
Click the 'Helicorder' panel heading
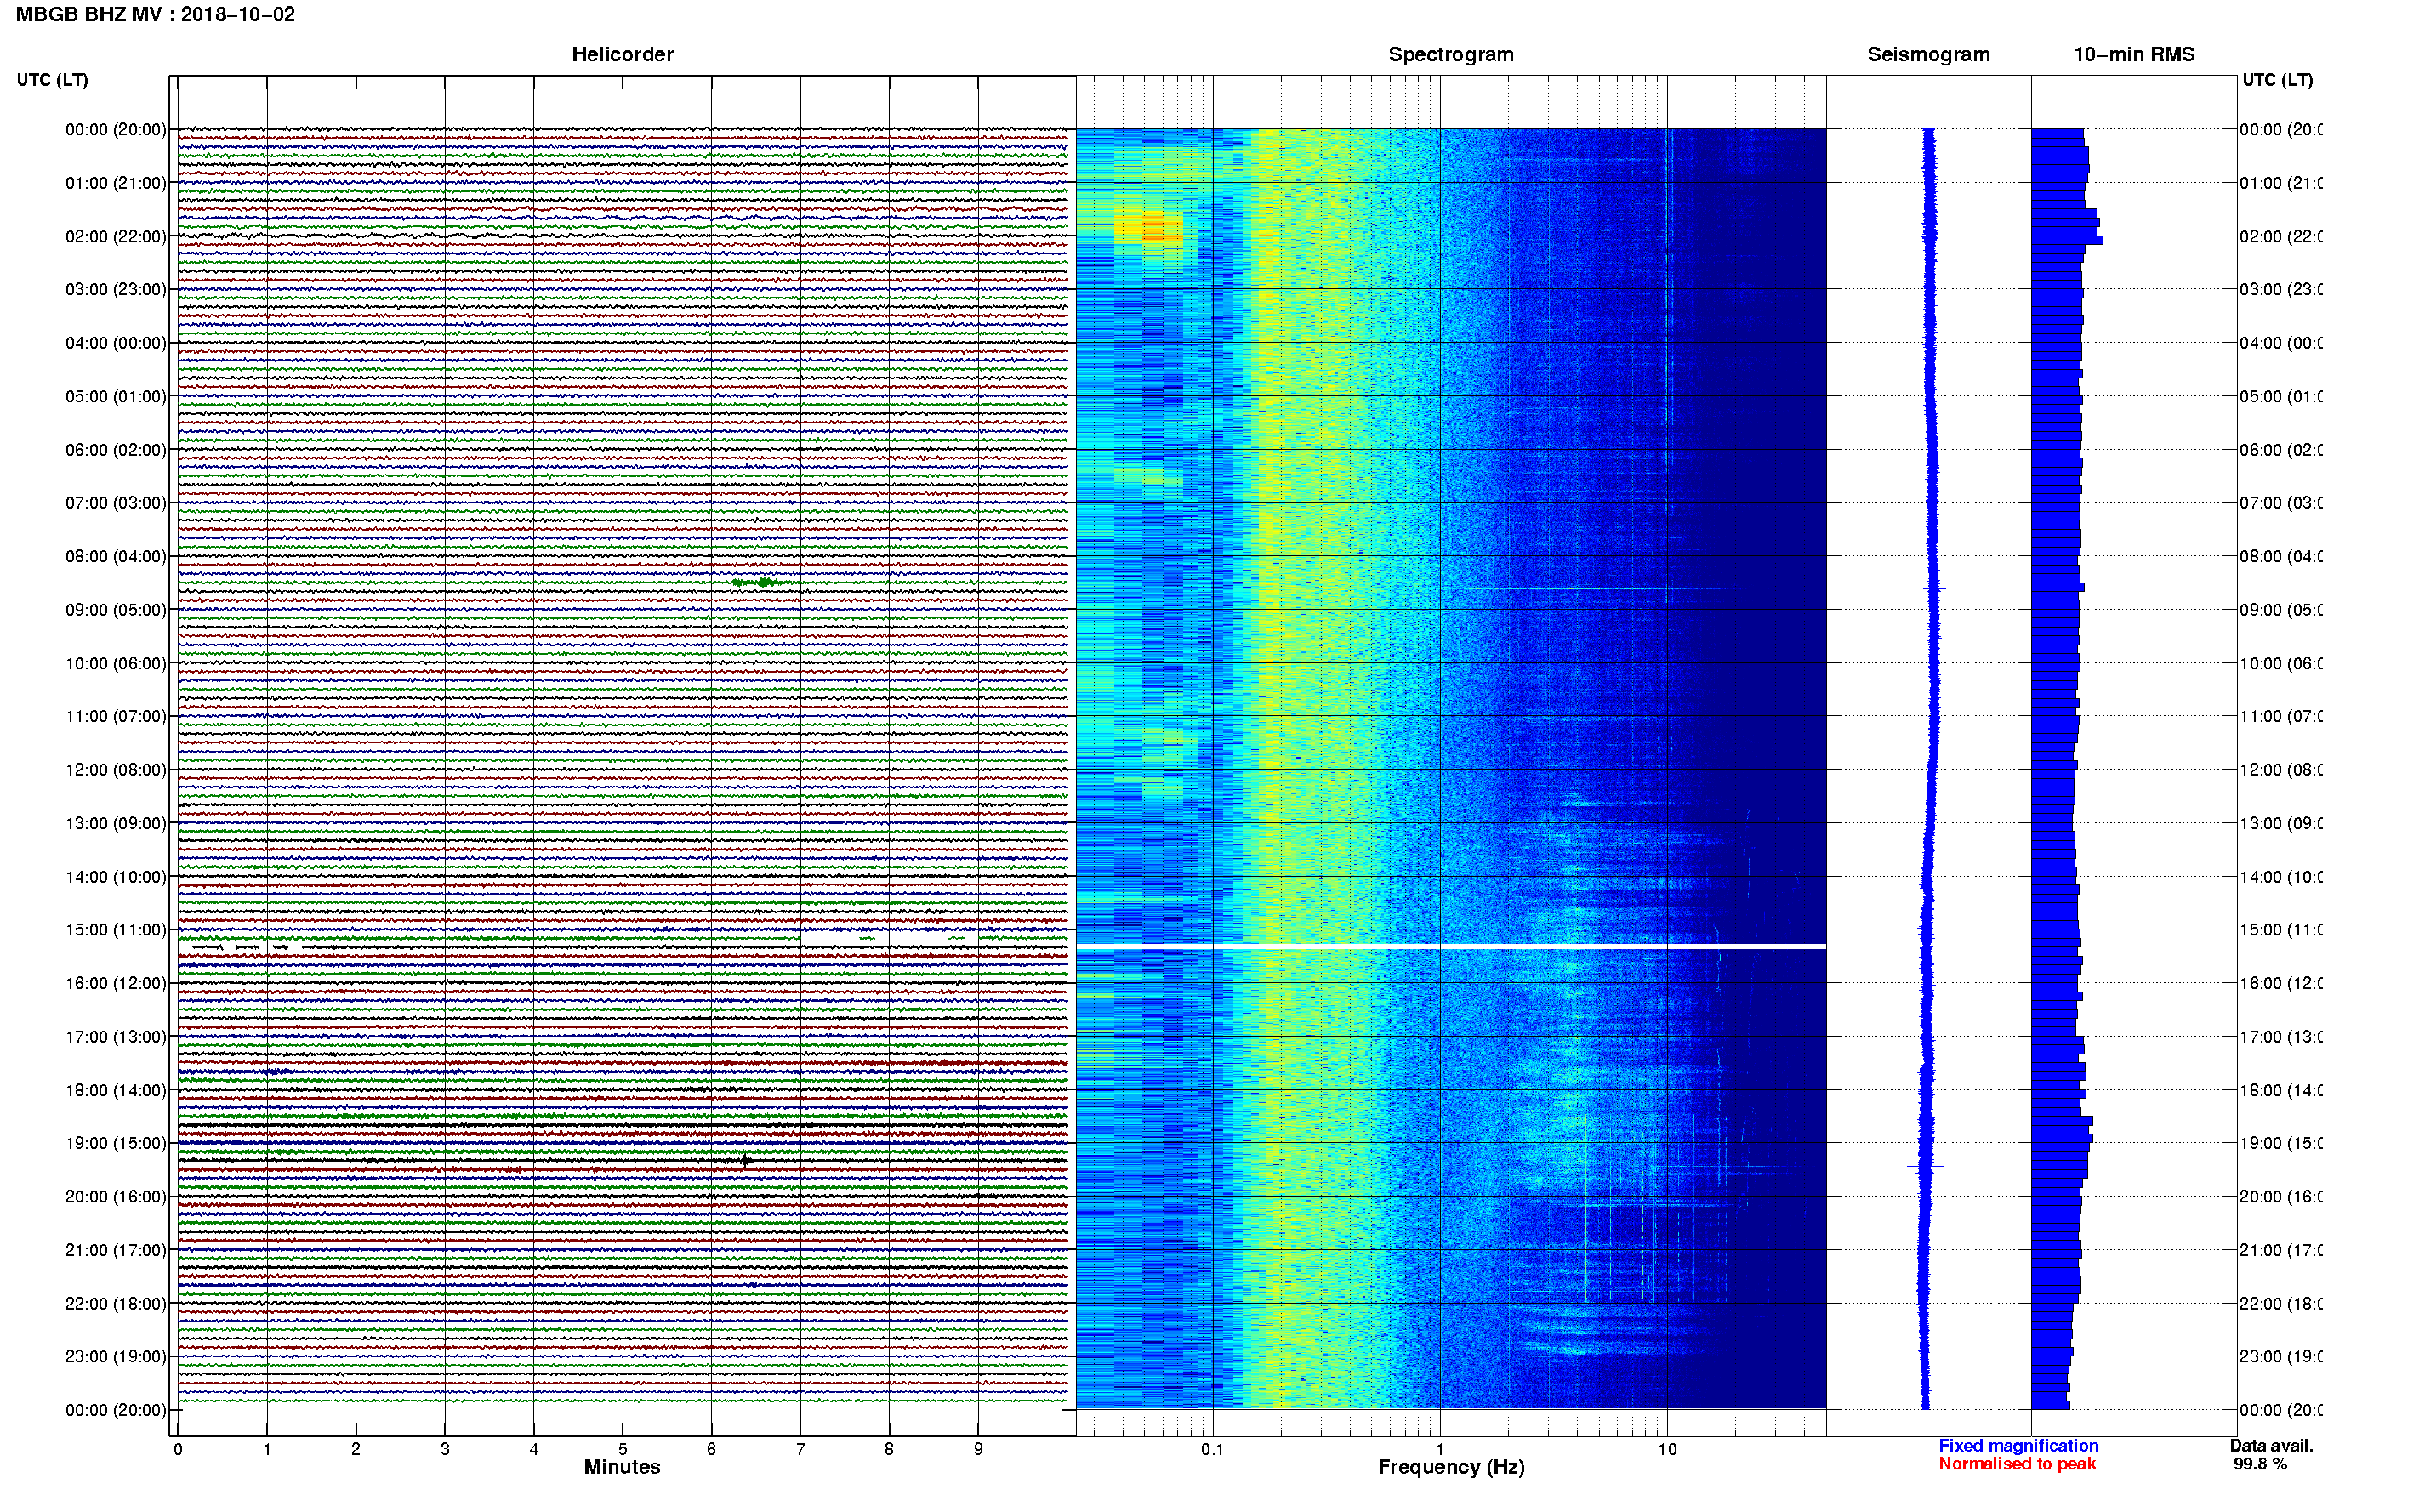pos(622,54)
